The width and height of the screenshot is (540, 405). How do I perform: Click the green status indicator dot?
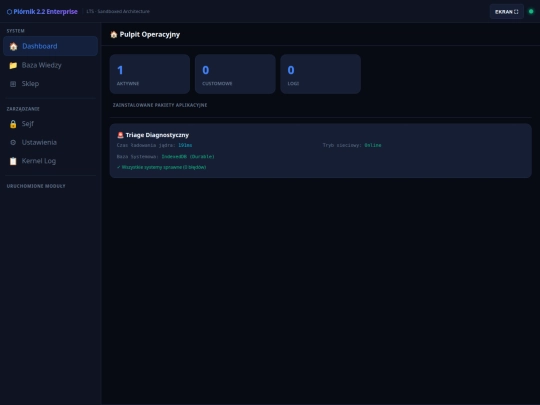pyautogui.click(x=531, y=11)
